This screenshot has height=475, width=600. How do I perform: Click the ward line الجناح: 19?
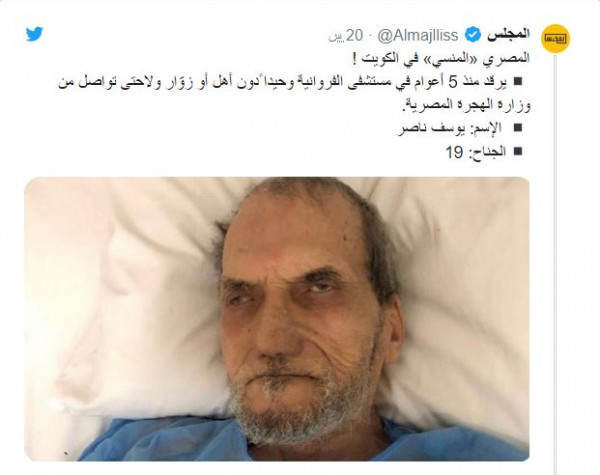(x=476, y=152)
